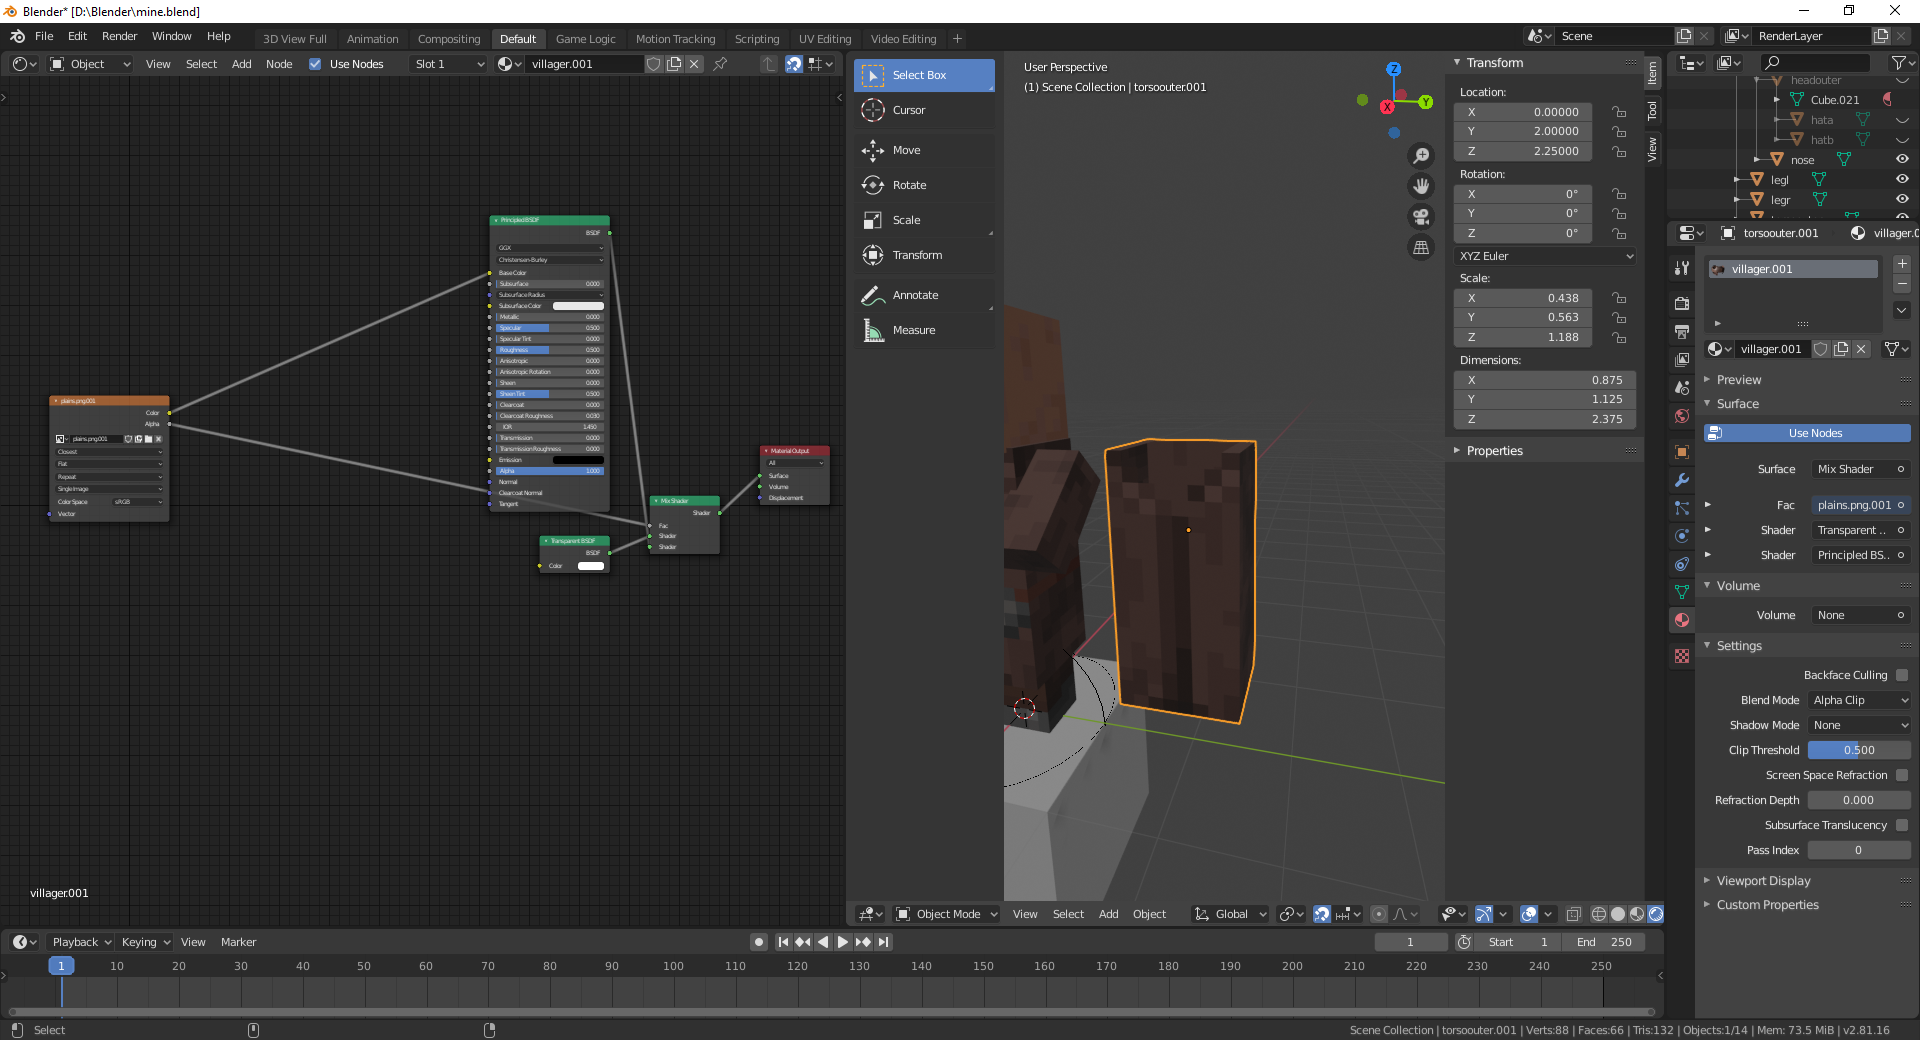This screenshot has height=1040, width=1920.
Task: Open Blend Mode Alpha Clip dropdown
Action: 1860,700
